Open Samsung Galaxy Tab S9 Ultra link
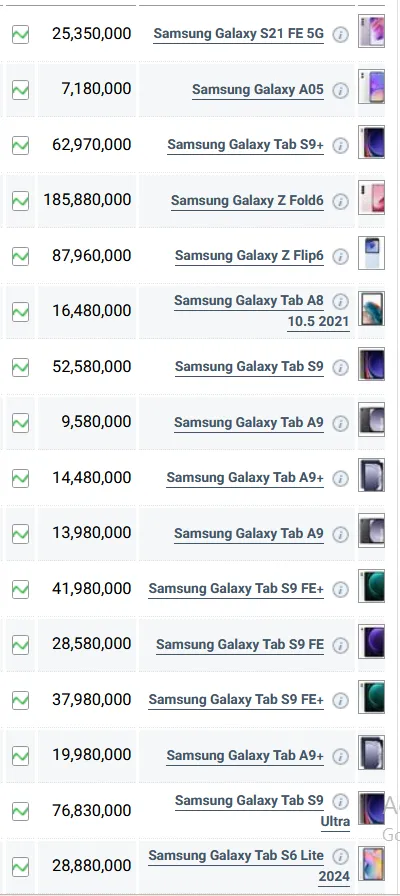Image resolution: width=400 pixels, height=896 pixels. click(x=262, y=811)
